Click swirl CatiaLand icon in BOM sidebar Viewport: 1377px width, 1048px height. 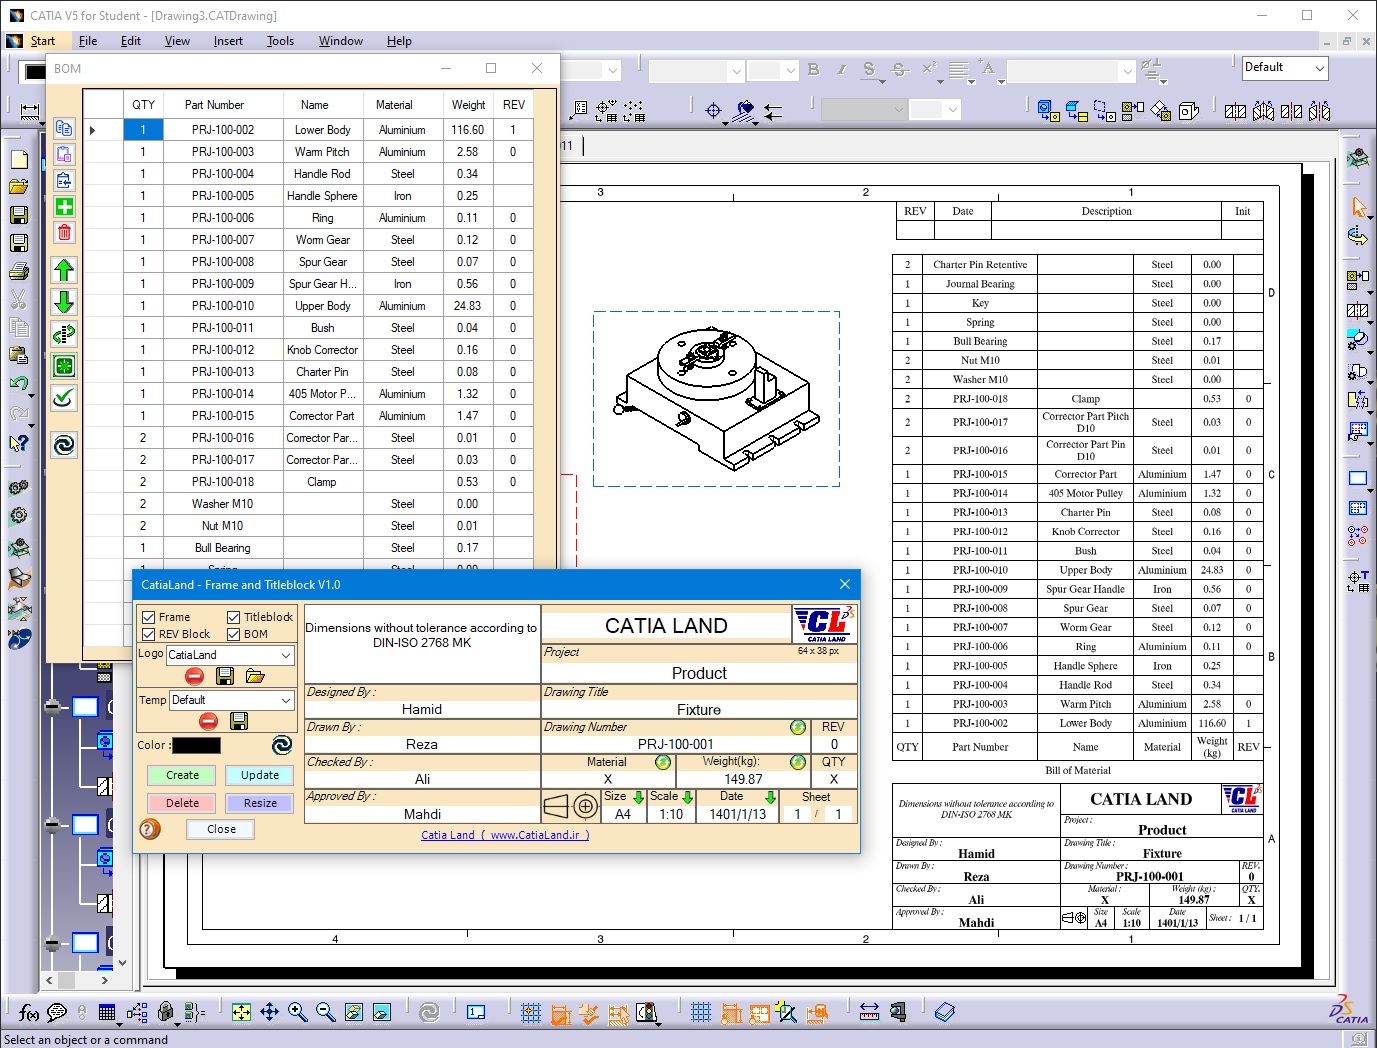tap(64, 445)
